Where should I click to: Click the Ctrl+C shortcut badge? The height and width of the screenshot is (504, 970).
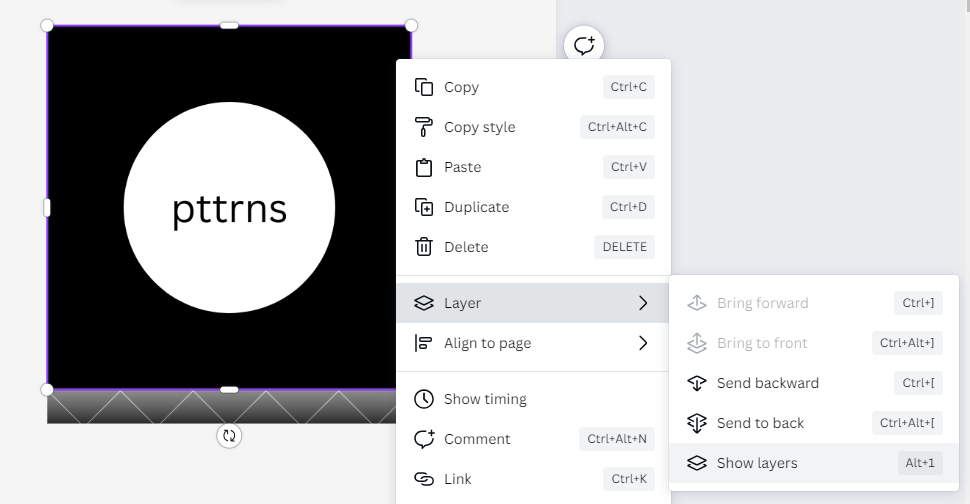pyautogui.click(x=629, y=87)
